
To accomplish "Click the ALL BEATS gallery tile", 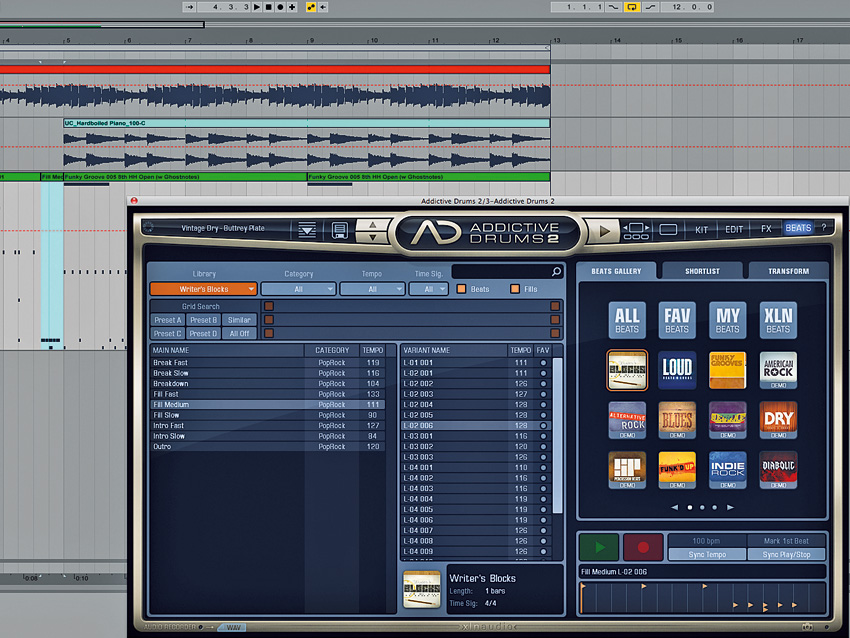I will coord(627,320).
